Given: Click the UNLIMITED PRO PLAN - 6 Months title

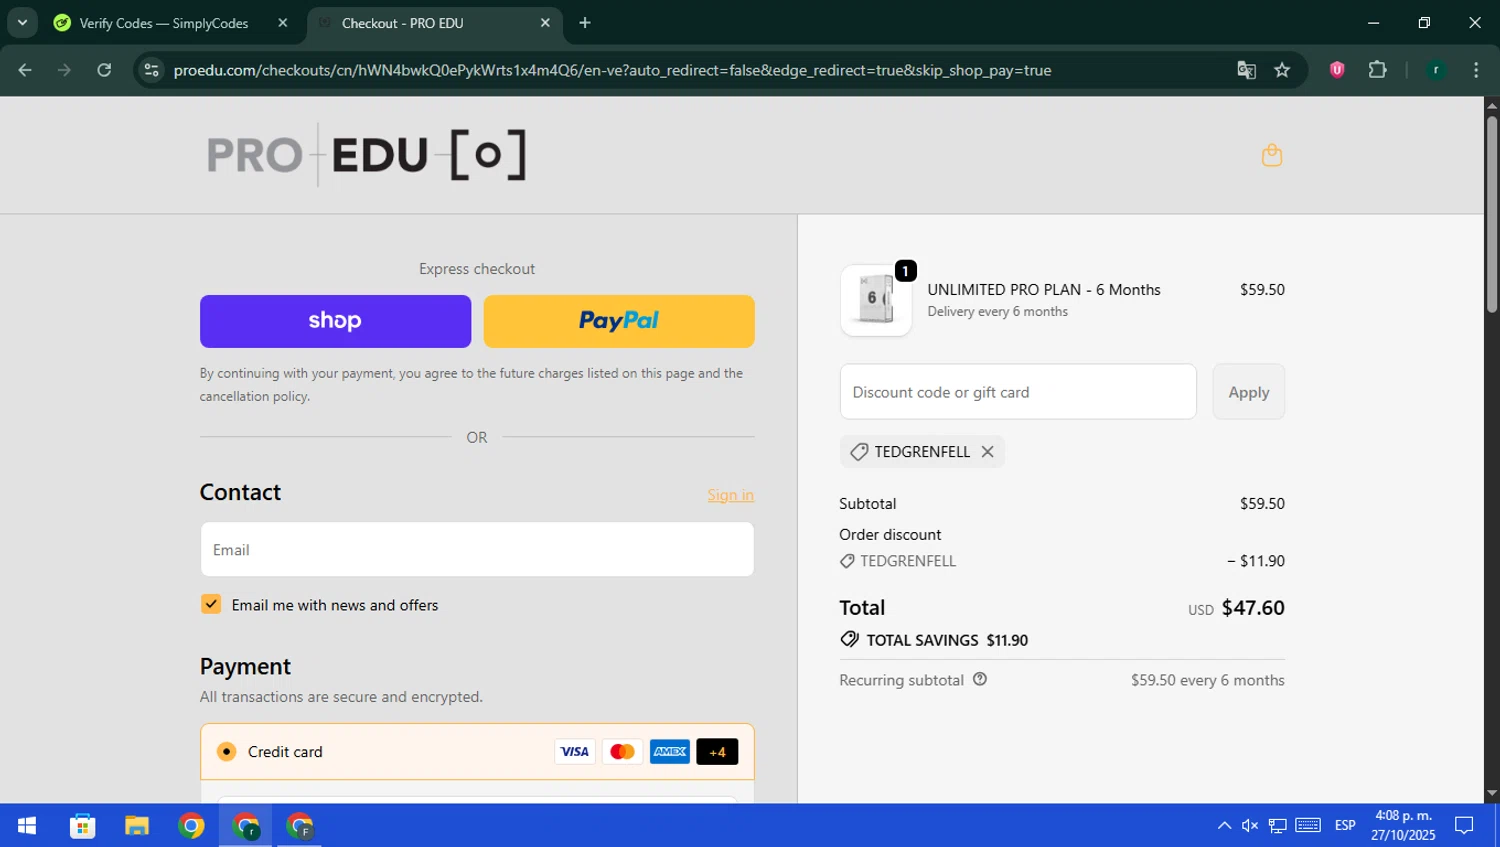Looking at the screenshot, I should pos(1044,290).
